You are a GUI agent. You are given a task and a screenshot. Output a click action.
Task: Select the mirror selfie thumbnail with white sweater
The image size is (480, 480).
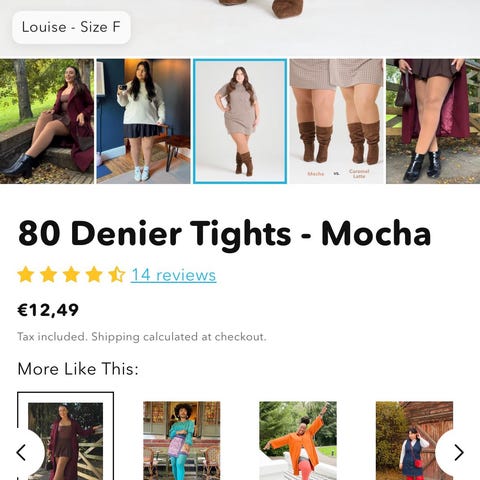(143, 121)
